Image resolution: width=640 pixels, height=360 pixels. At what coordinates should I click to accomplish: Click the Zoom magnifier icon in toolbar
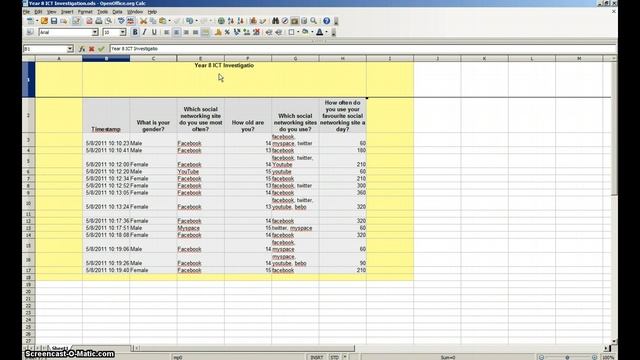click(x=313, y=21)
